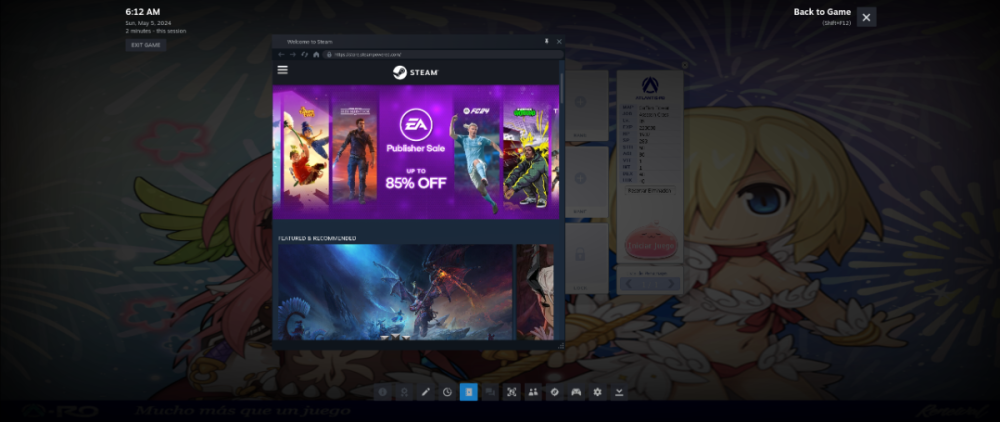Open Notes with the pencil icon
1000x422 pixels.
pyautogui.click(x=425, y=393)
